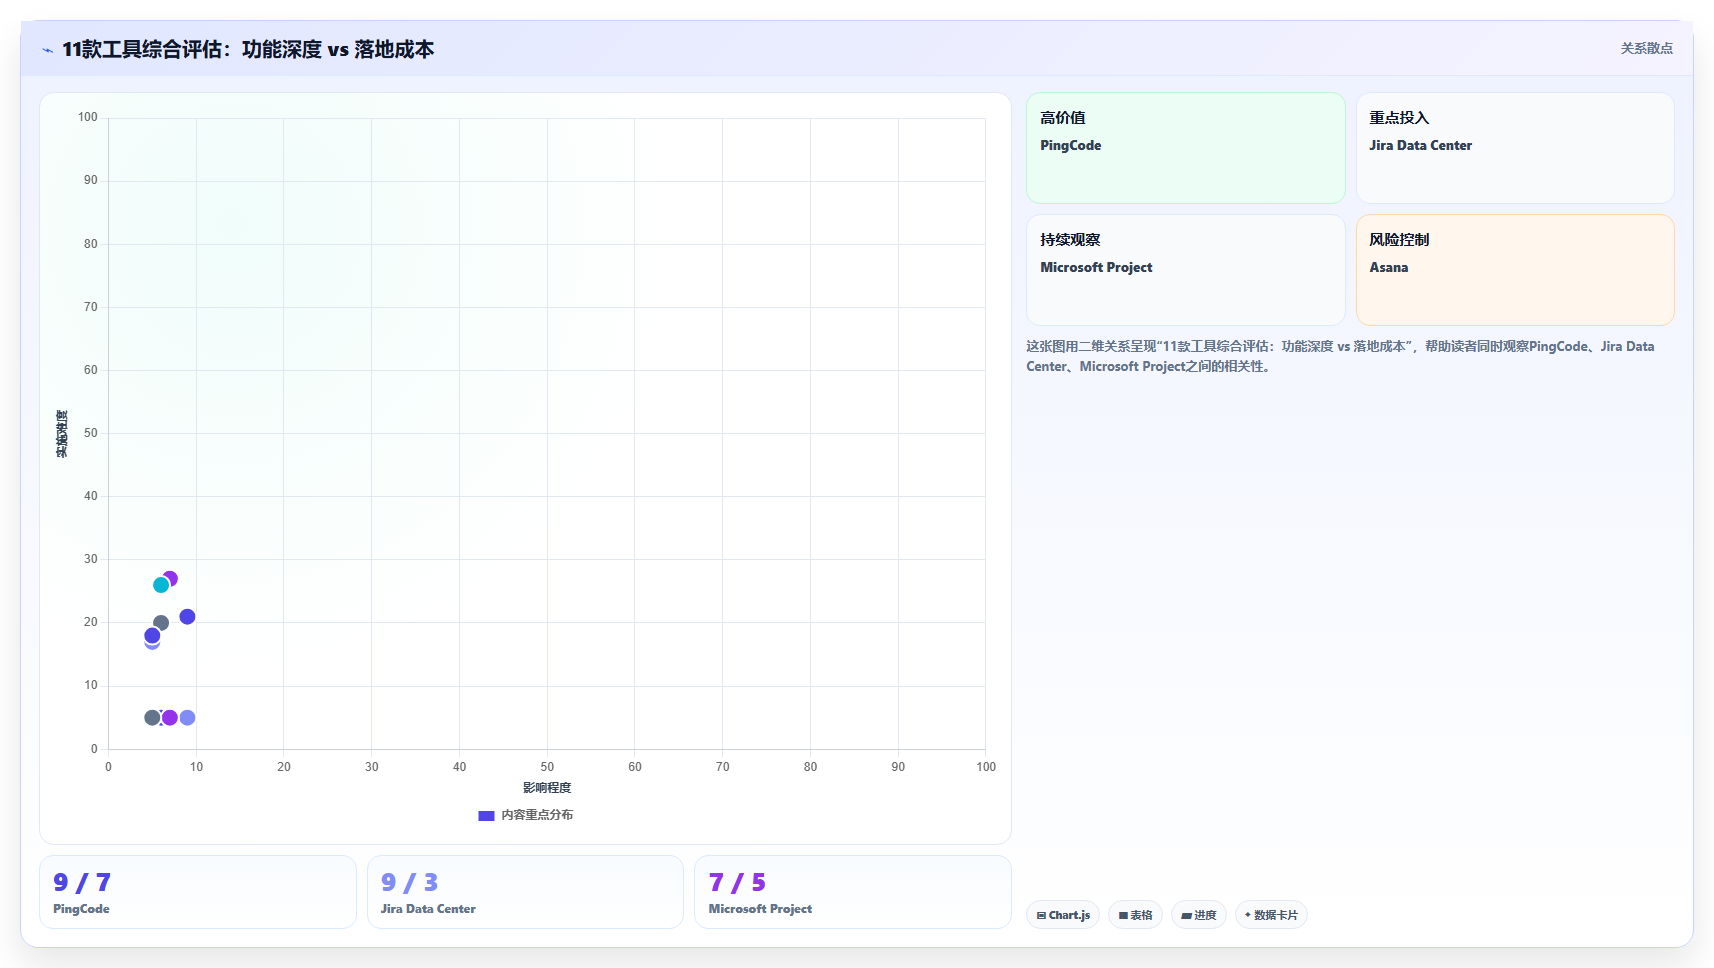Image resolution: width=1714 pixels, height=968 pixels.
Task: Open the 重点投入 Jira Data Center card
Action: tap(1515, 148)
